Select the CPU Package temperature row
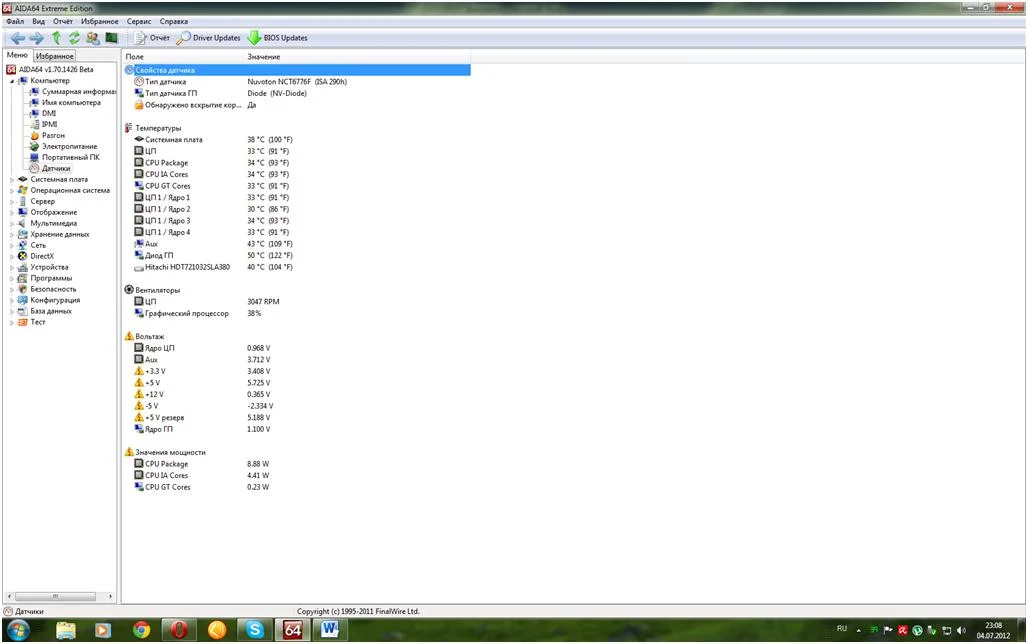 pyautogui.click(x=297, y=163)
